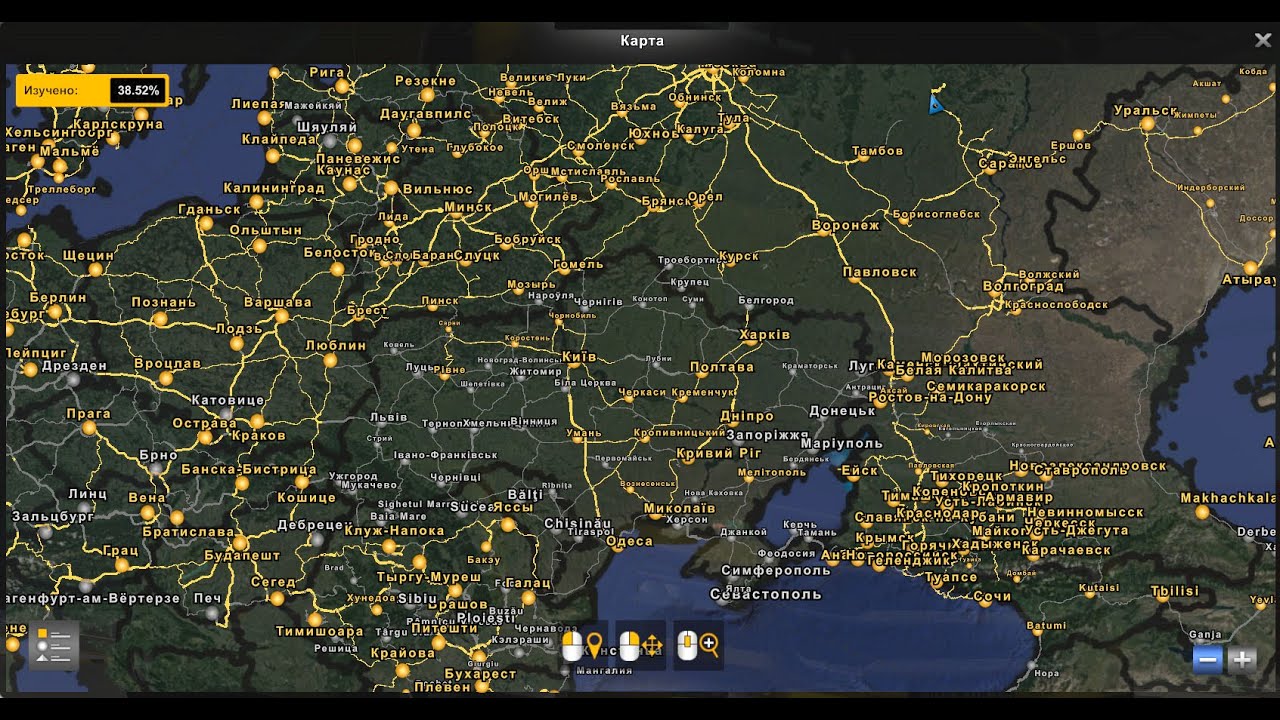This screenshot has width=1280, height=720.
Task: Select the Ростов-на-Дону city label
Action: click(x=930, y=397)
